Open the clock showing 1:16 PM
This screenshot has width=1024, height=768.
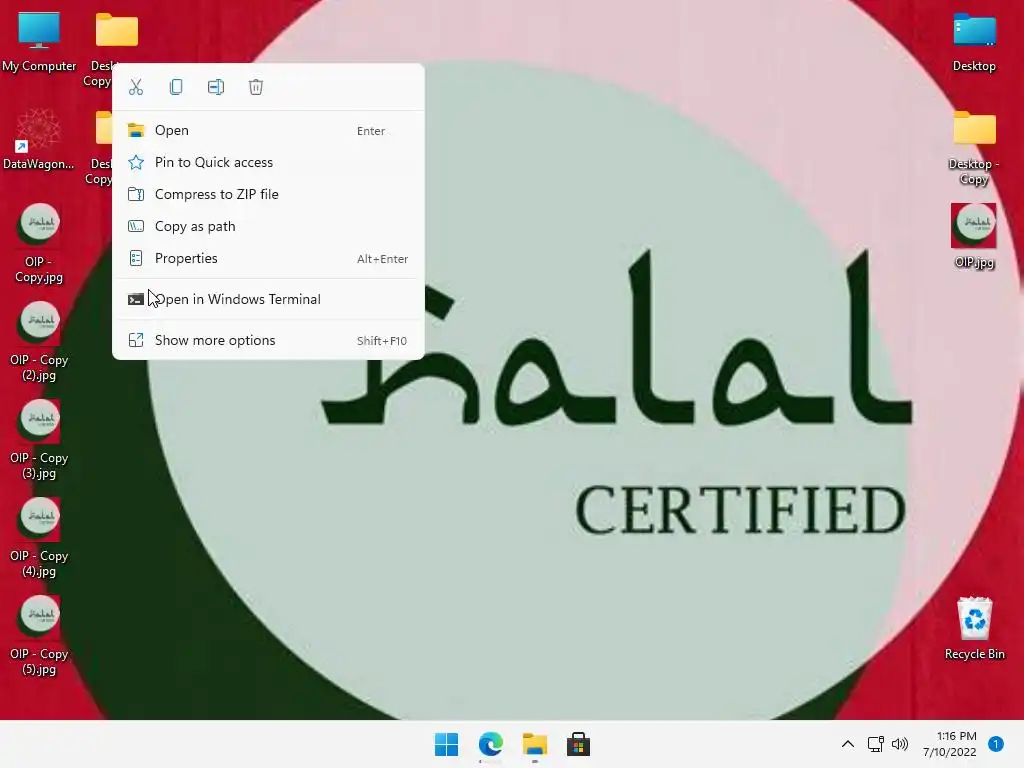pos(950,744)
